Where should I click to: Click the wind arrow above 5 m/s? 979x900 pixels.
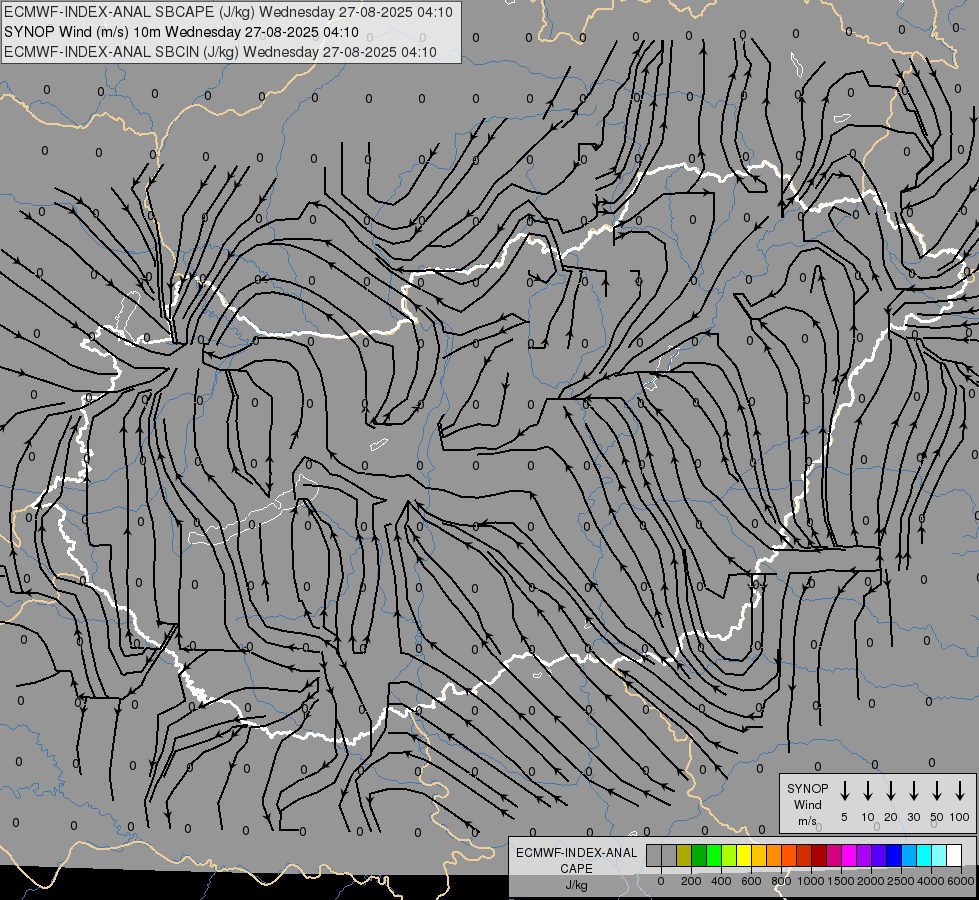[844, 790]
